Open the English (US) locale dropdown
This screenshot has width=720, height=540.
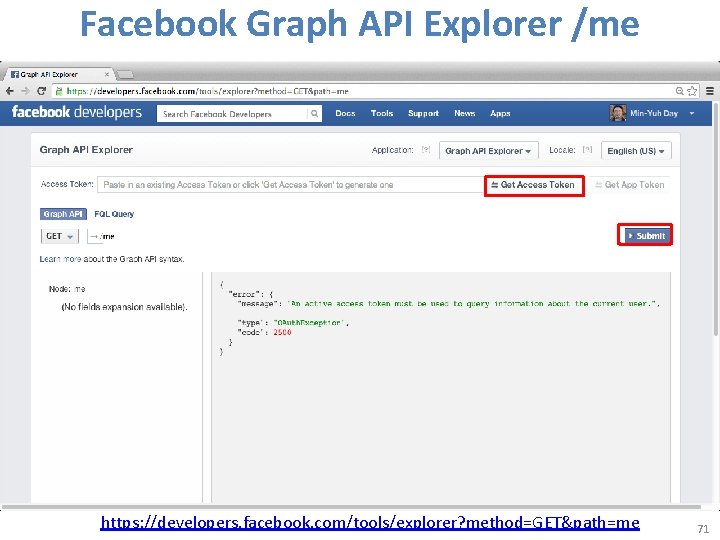click(x=636, y=151)
